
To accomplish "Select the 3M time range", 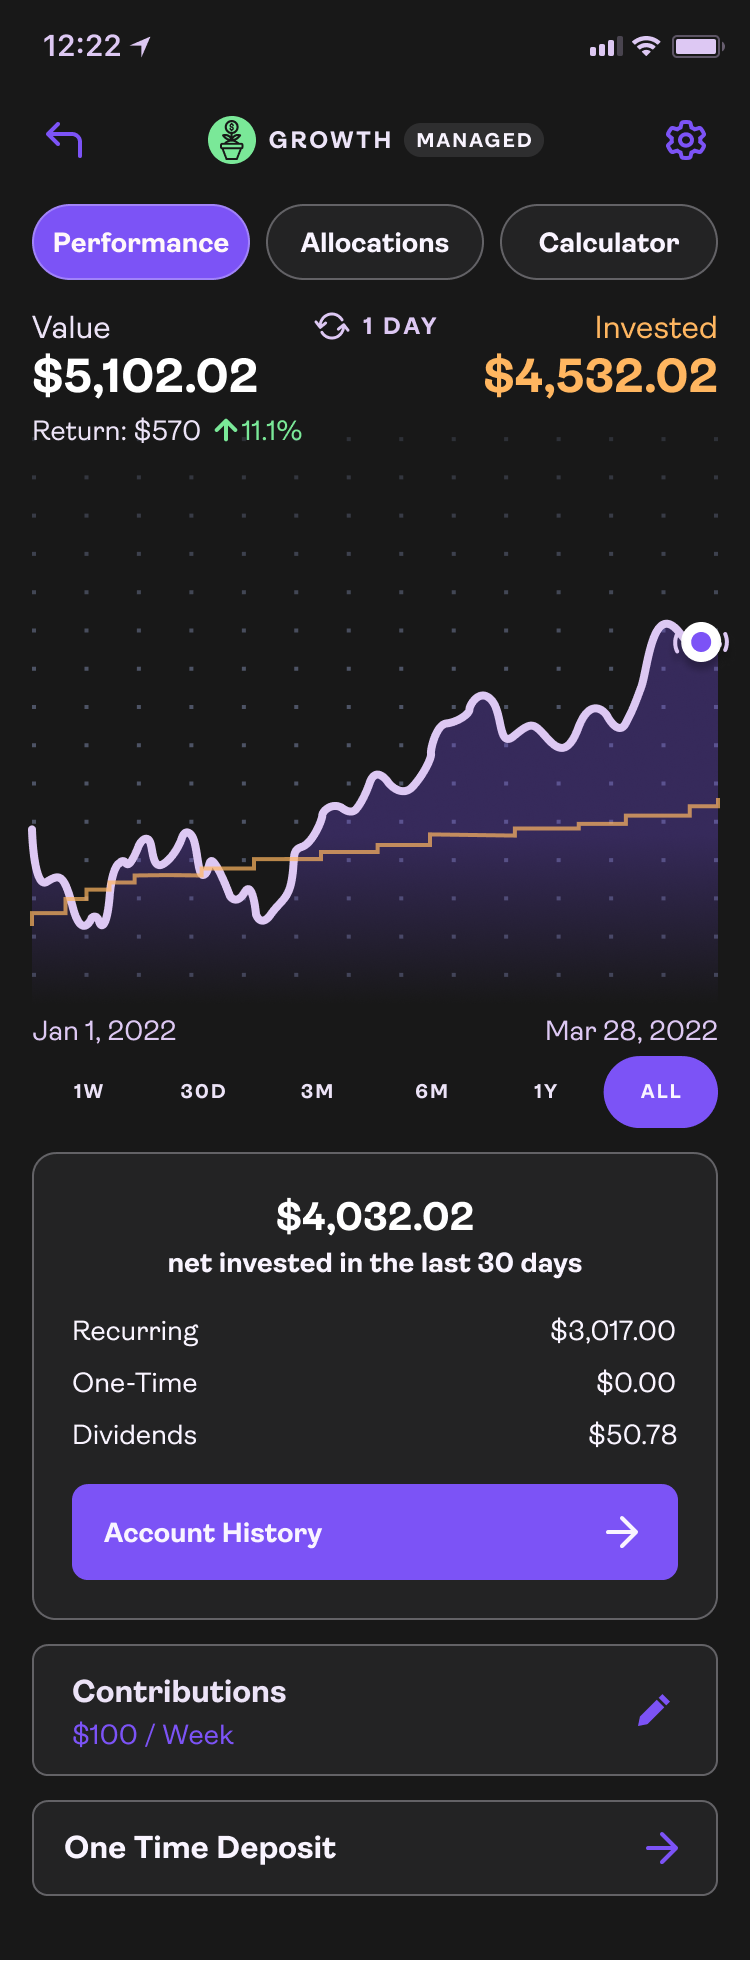I will pos(317,1091).
